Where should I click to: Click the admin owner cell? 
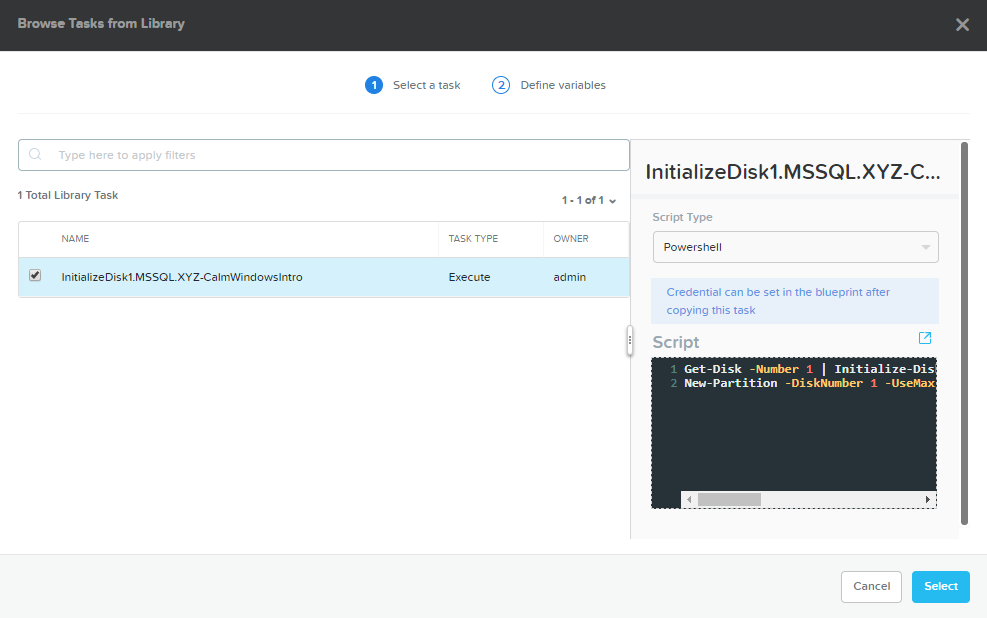570,277
